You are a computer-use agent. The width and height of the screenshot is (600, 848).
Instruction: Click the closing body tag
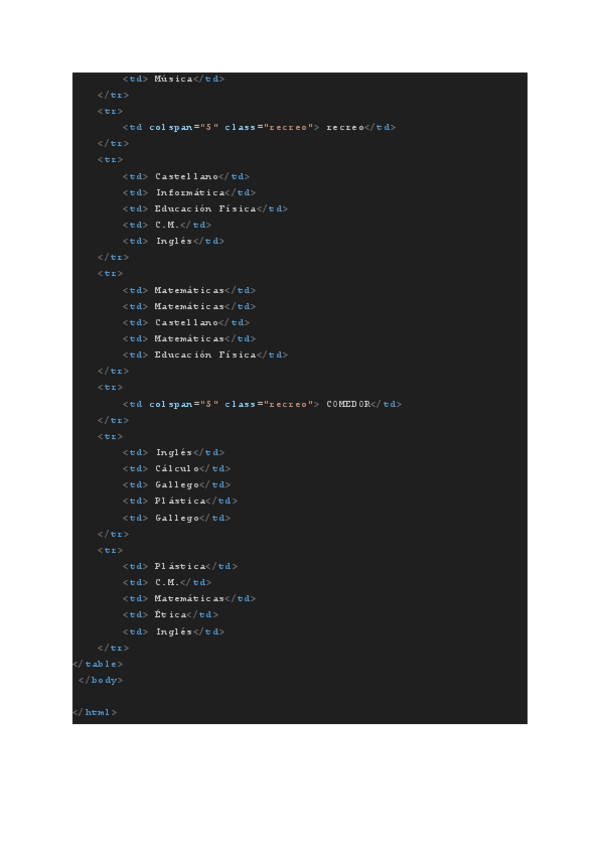[x=101, y=680]
